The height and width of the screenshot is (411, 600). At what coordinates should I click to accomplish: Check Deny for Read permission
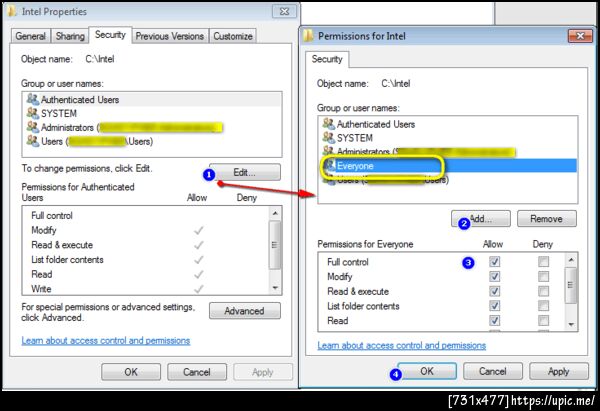pos(543,320)
